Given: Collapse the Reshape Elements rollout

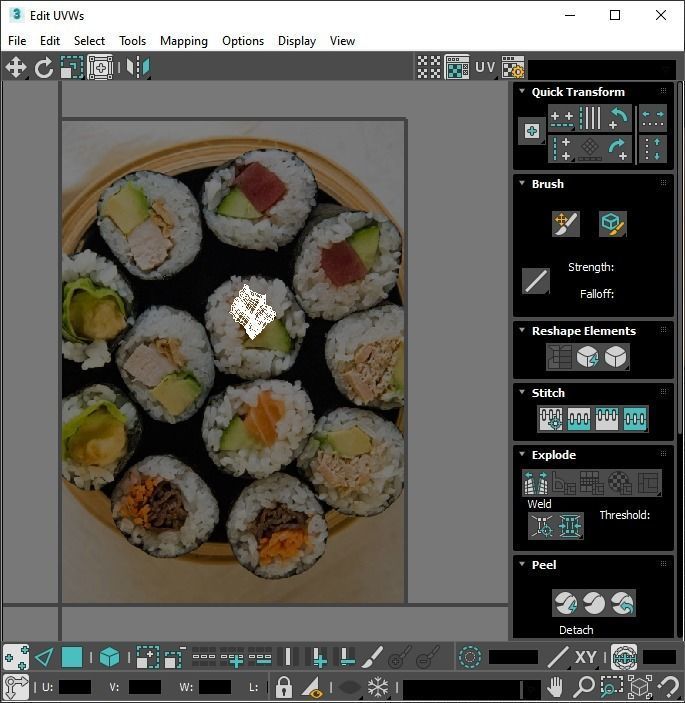Looking at the screenshot, I should 522,330.
